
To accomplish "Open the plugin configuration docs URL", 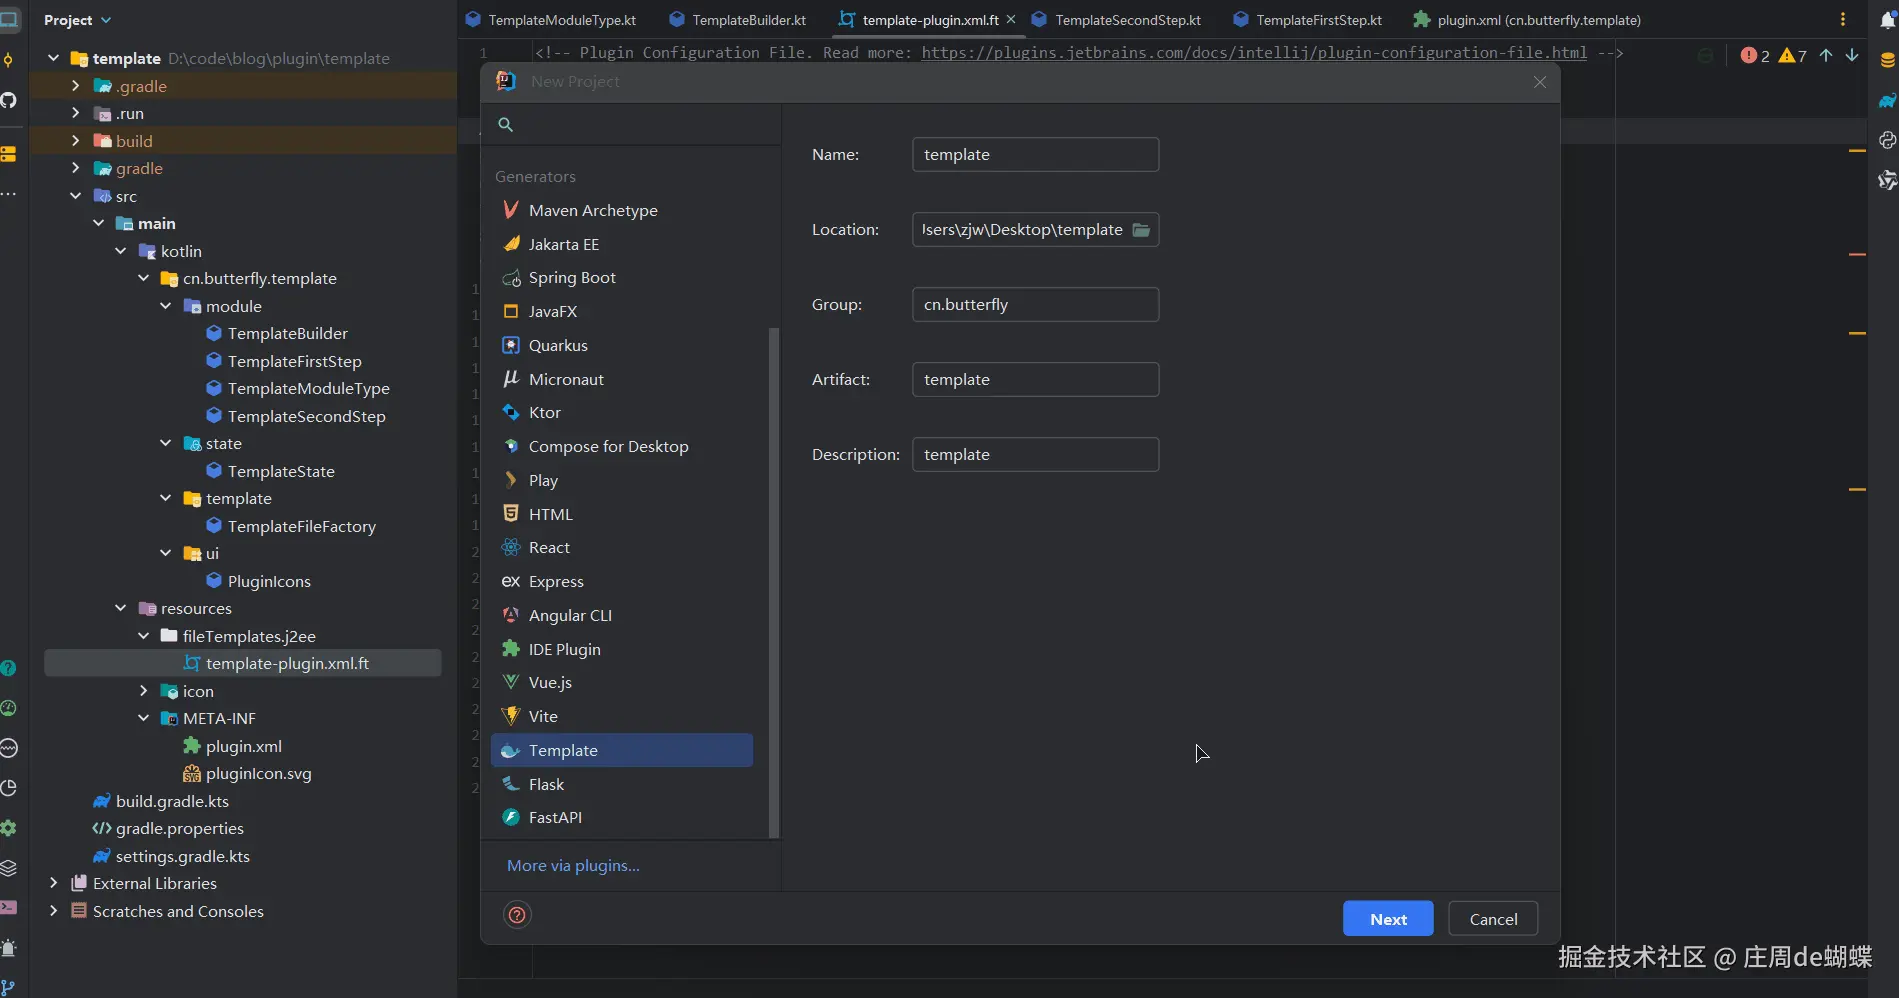I will click(x=1254, y=52).
